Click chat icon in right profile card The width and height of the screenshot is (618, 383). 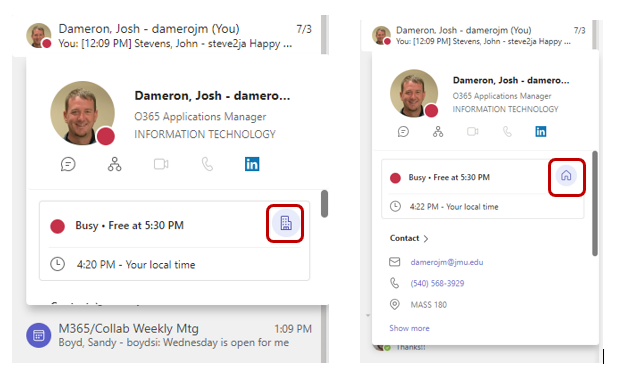[x=403, y=132]
